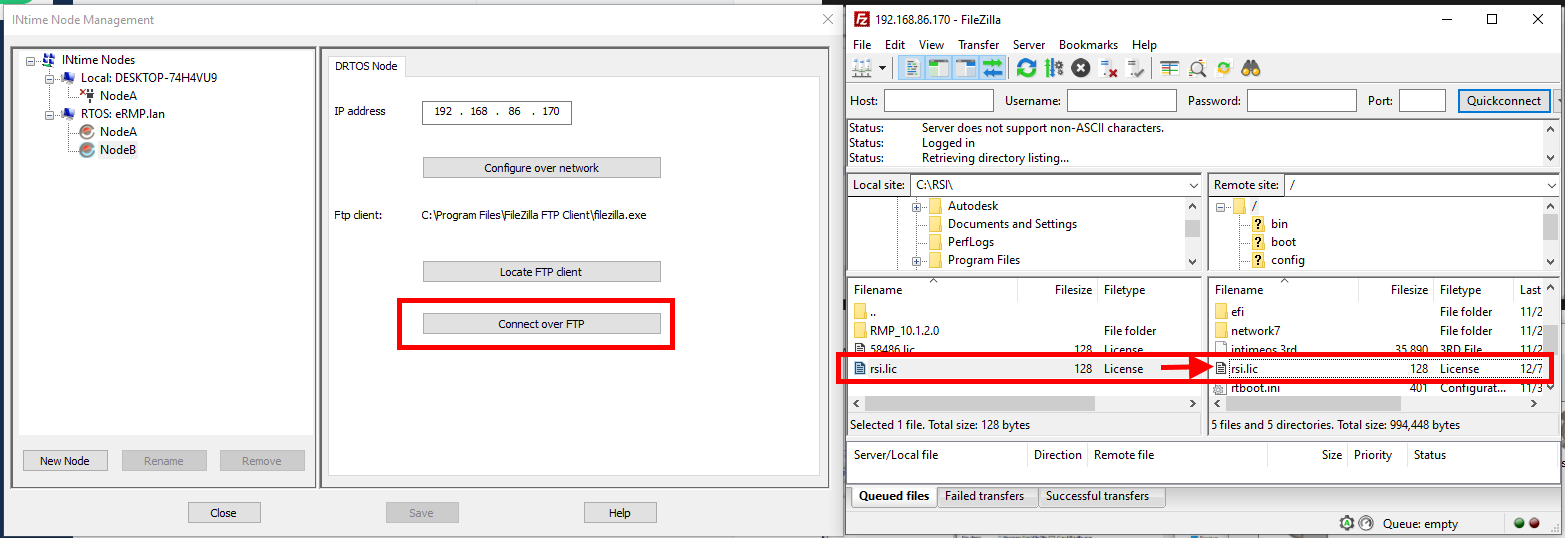
Task: Expand the Autodesk folder in local tree
Action: tap(915, 206)
